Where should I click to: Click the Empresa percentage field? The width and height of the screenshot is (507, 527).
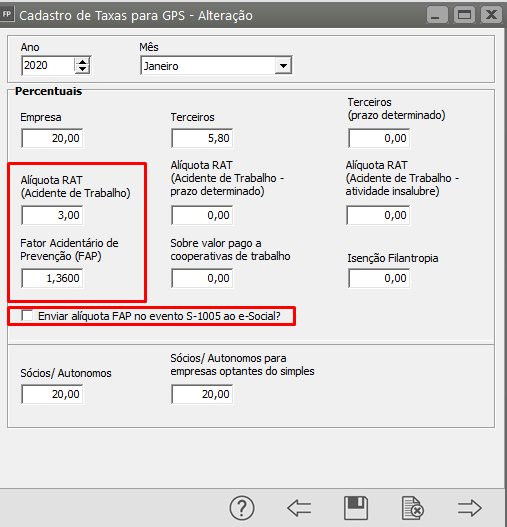click(x=52, y=138)
